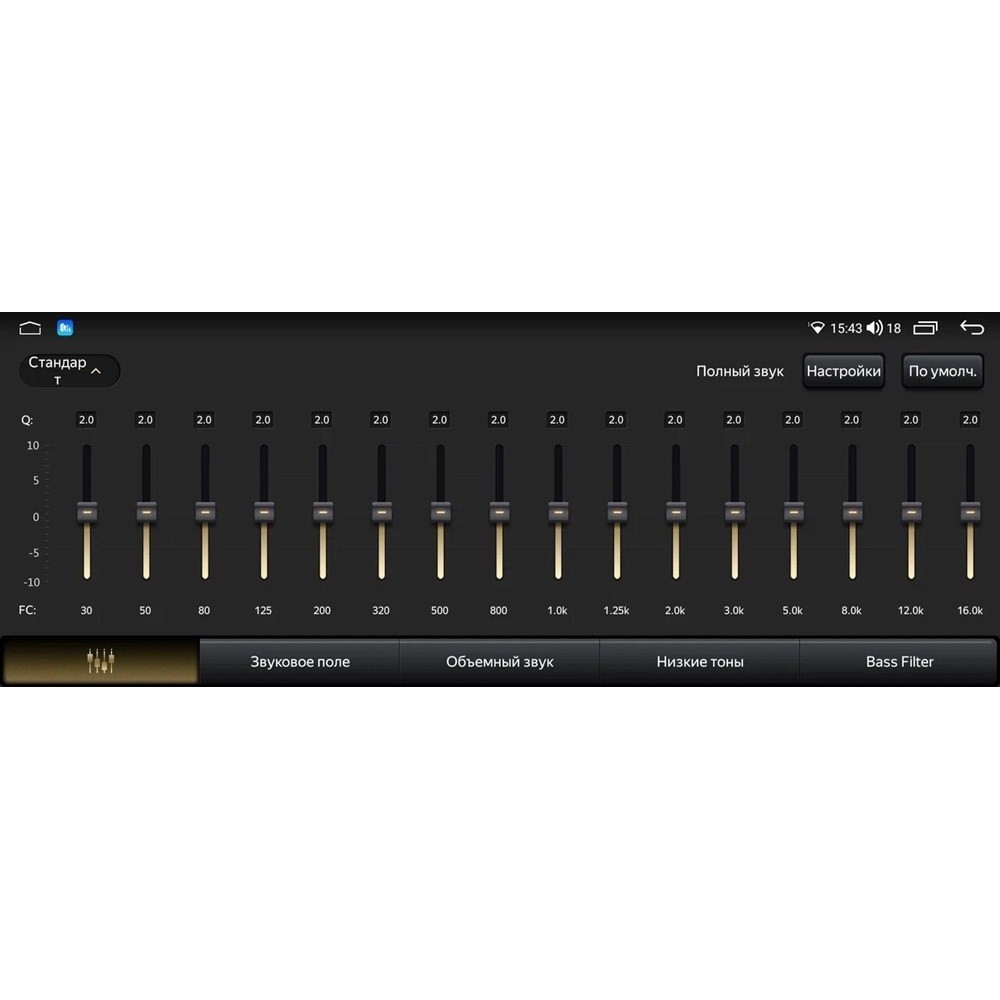Click the 16.0k band slider handle

tap(970, 512)
